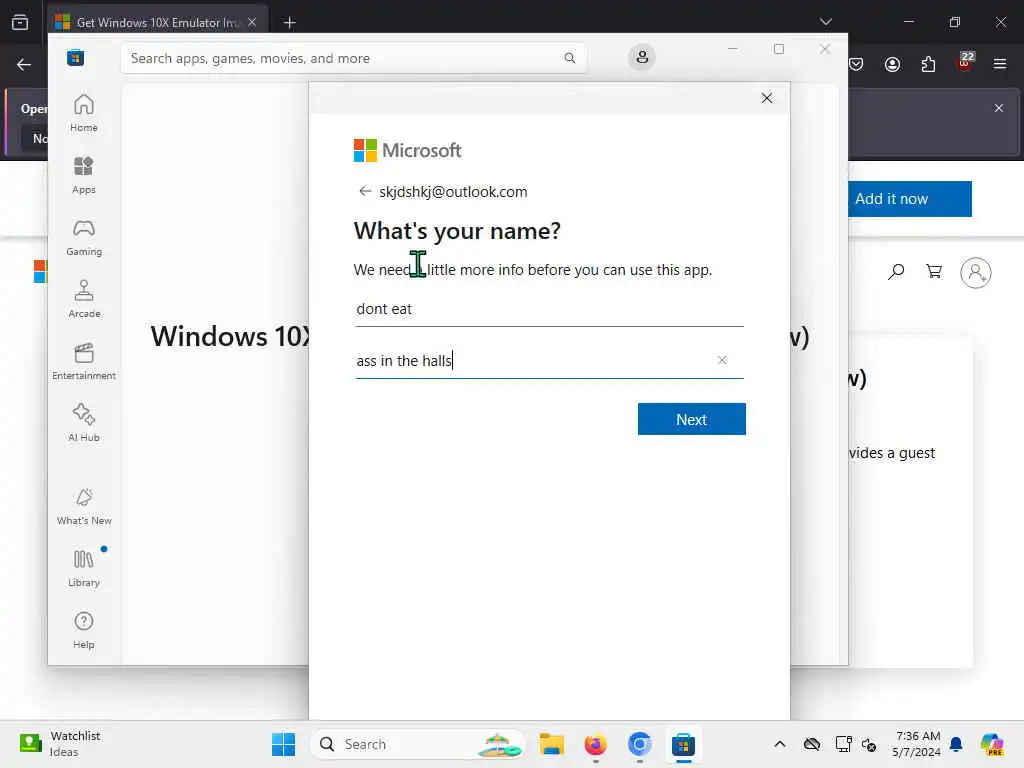Open new browser tab with plus
The image size is (1024, 768).
pos(289,23)
